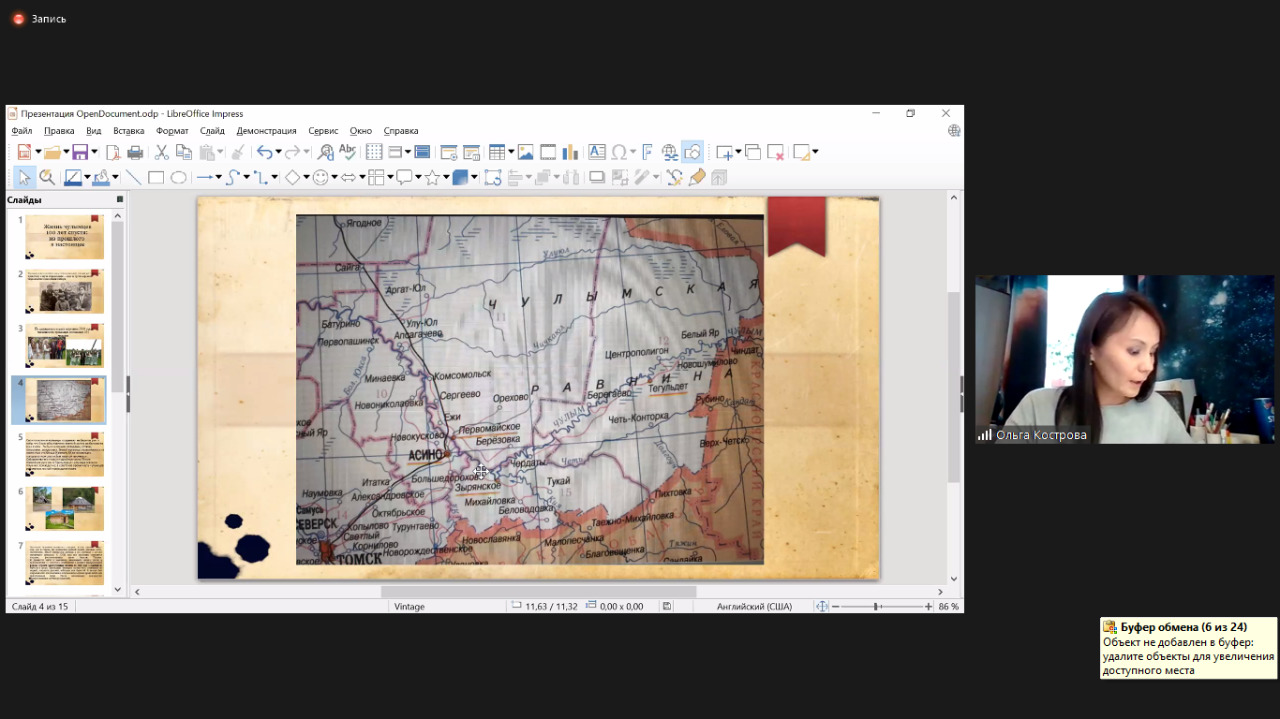Click the Запись recording indicator
The height and width of the screenshot is (719, 1280).
(x=39, y=19)
